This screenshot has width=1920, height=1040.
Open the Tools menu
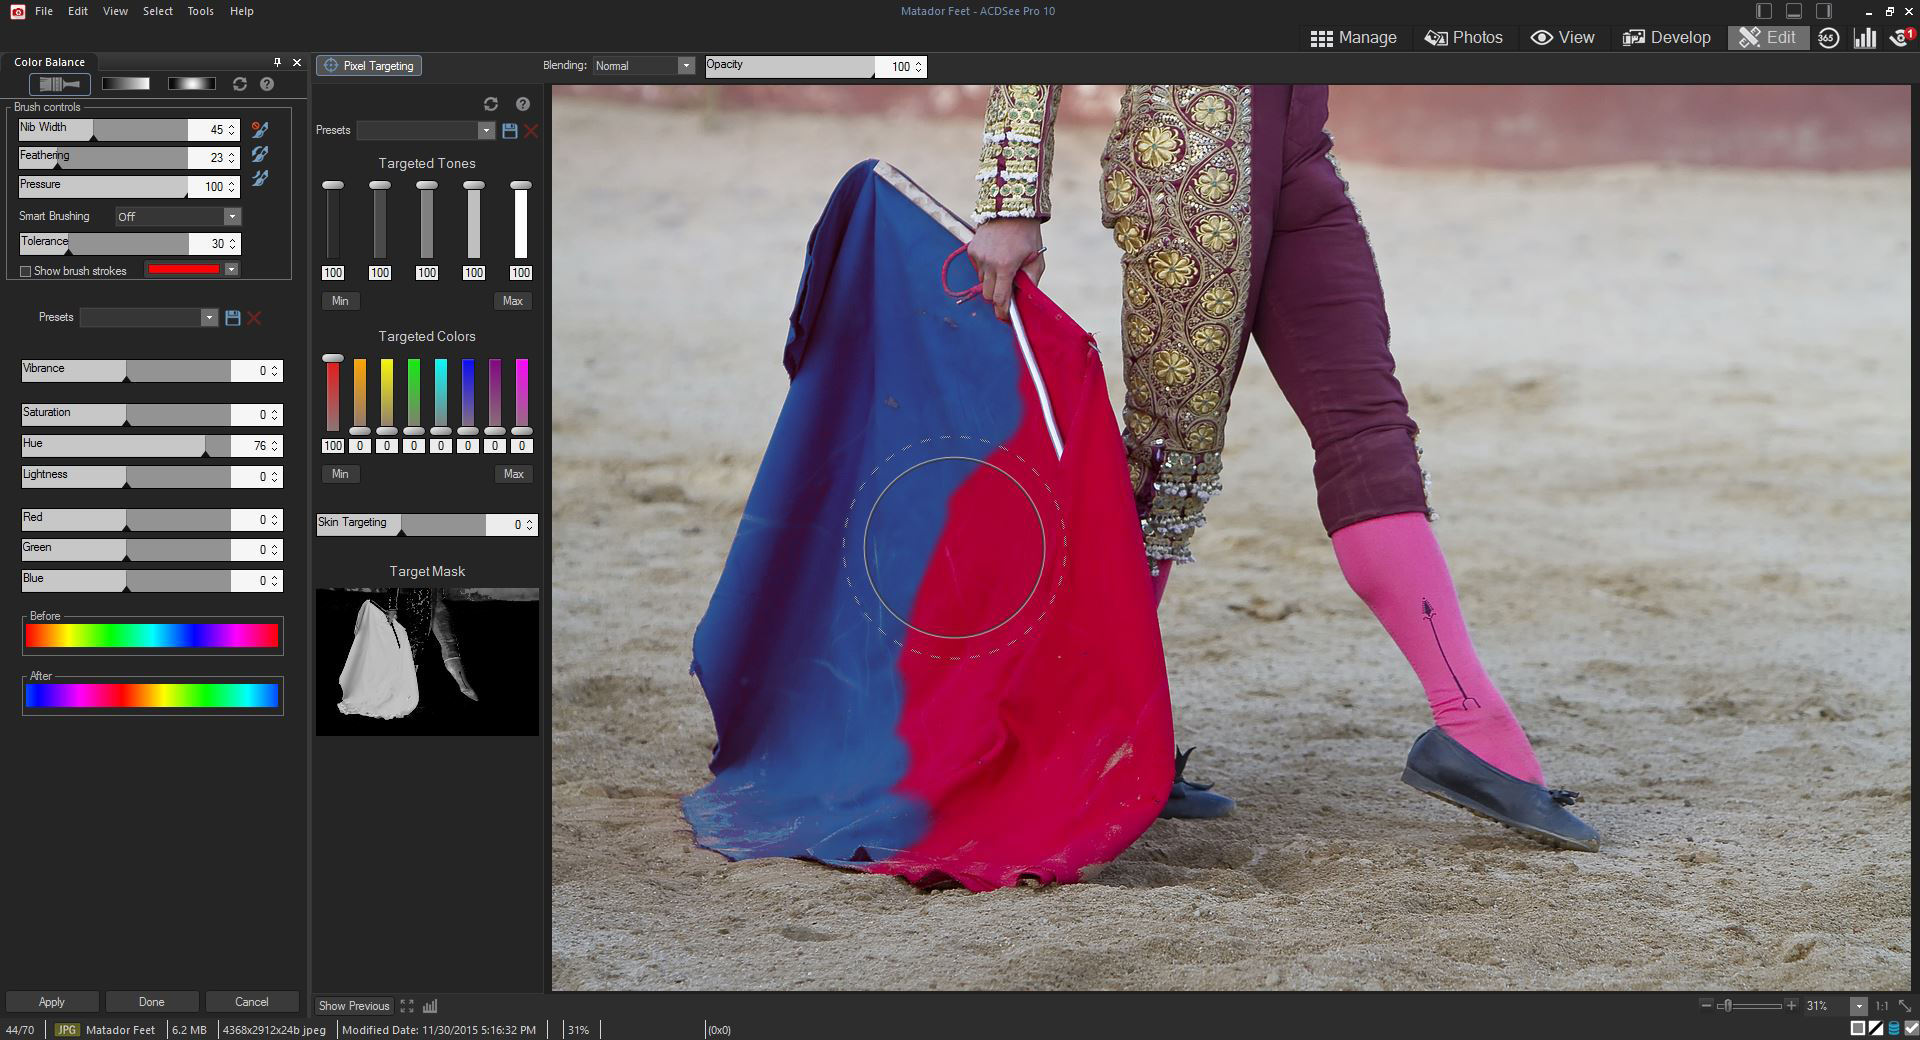pyautogui.click(x=201, y=11)
